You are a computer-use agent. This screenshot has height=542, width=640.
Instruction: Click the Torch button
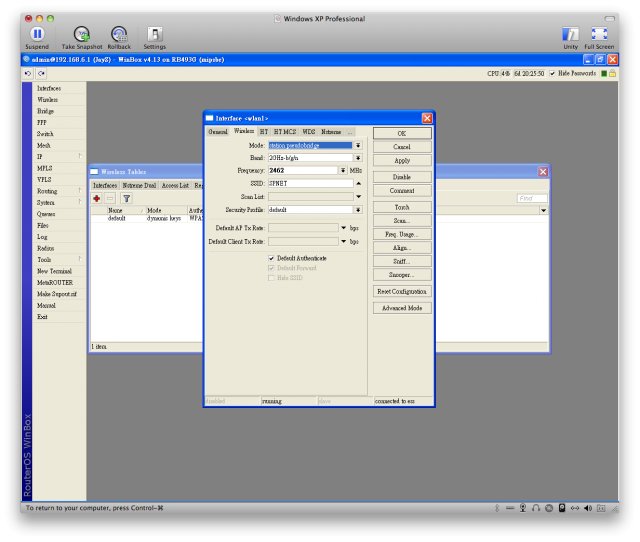(x=402, y=207)
